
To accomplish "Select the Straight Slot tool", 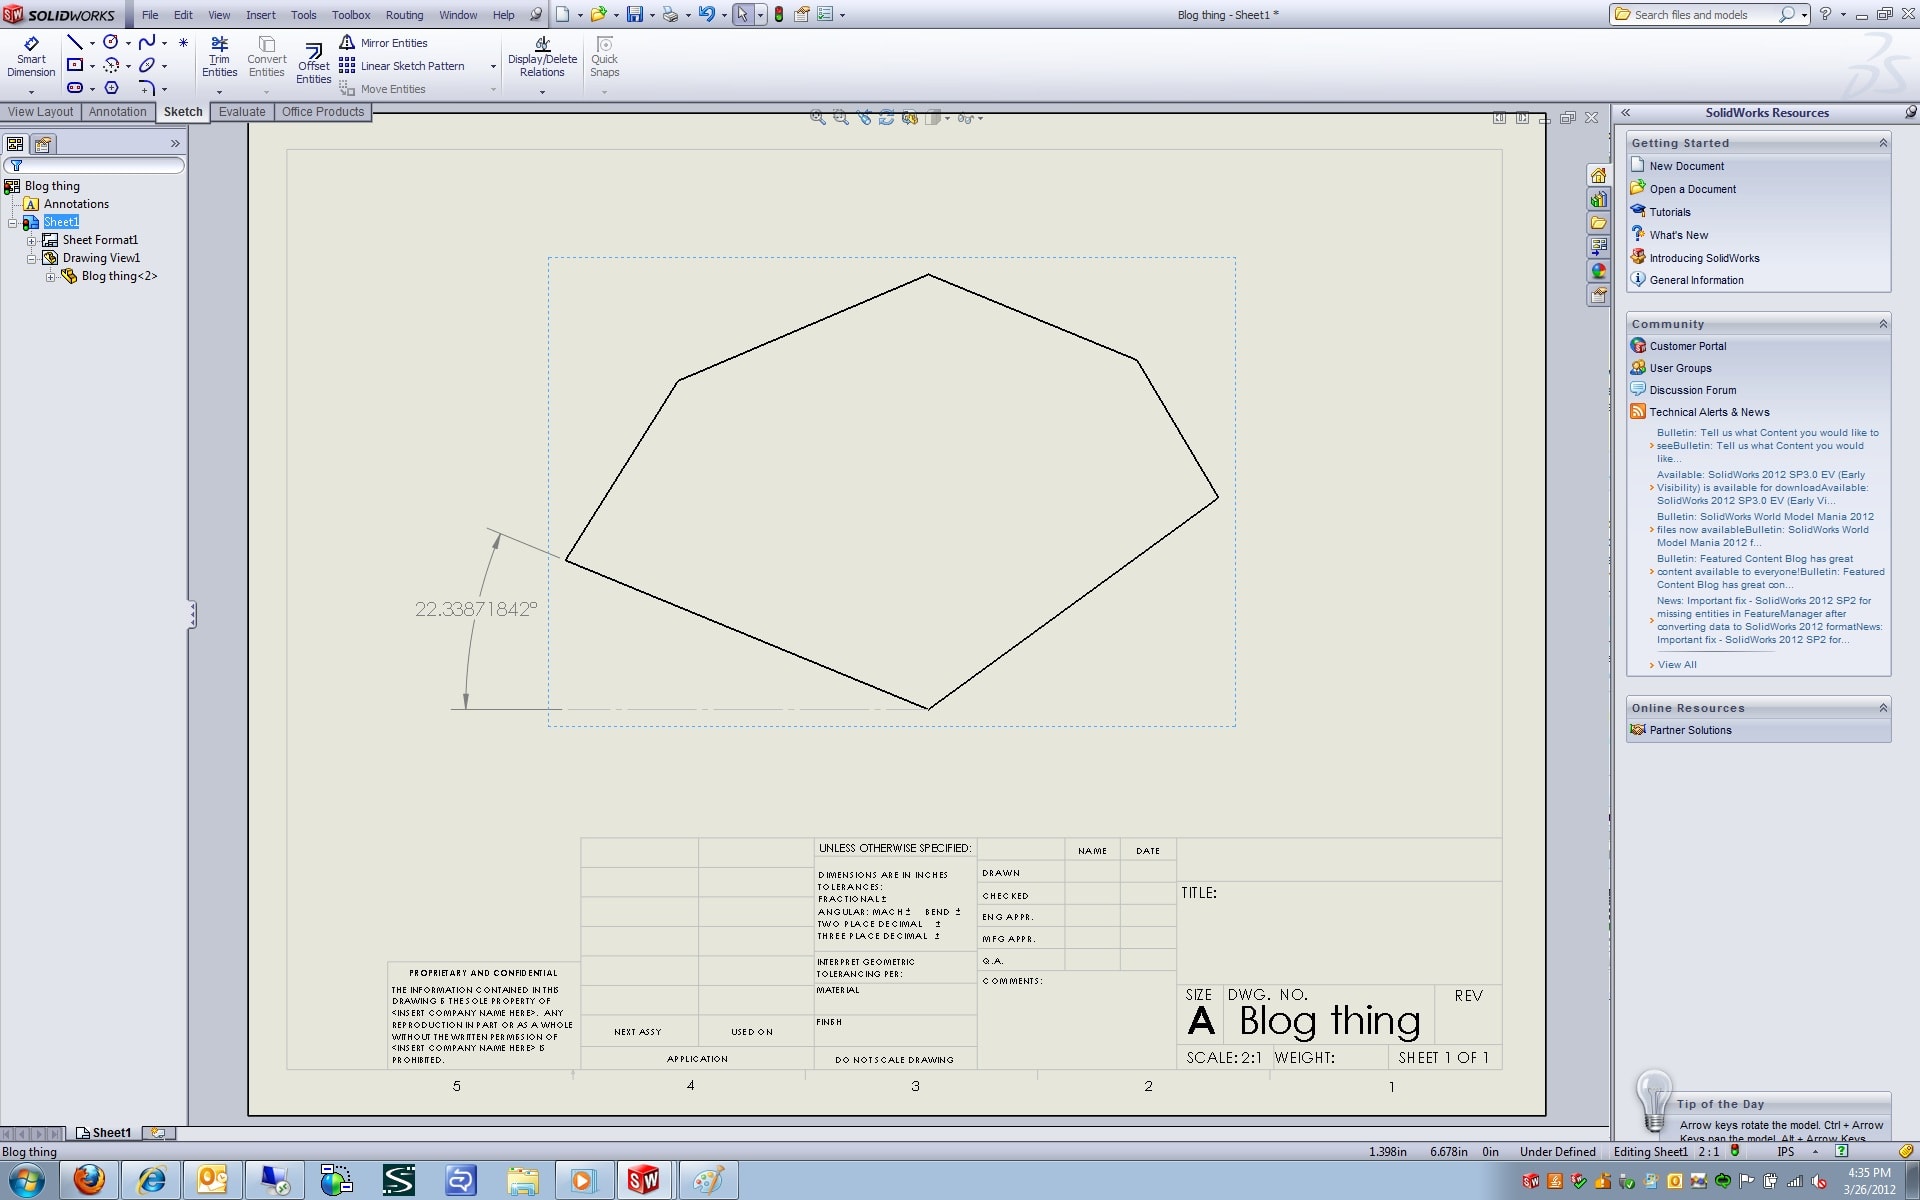I will (x=75, y=88).
